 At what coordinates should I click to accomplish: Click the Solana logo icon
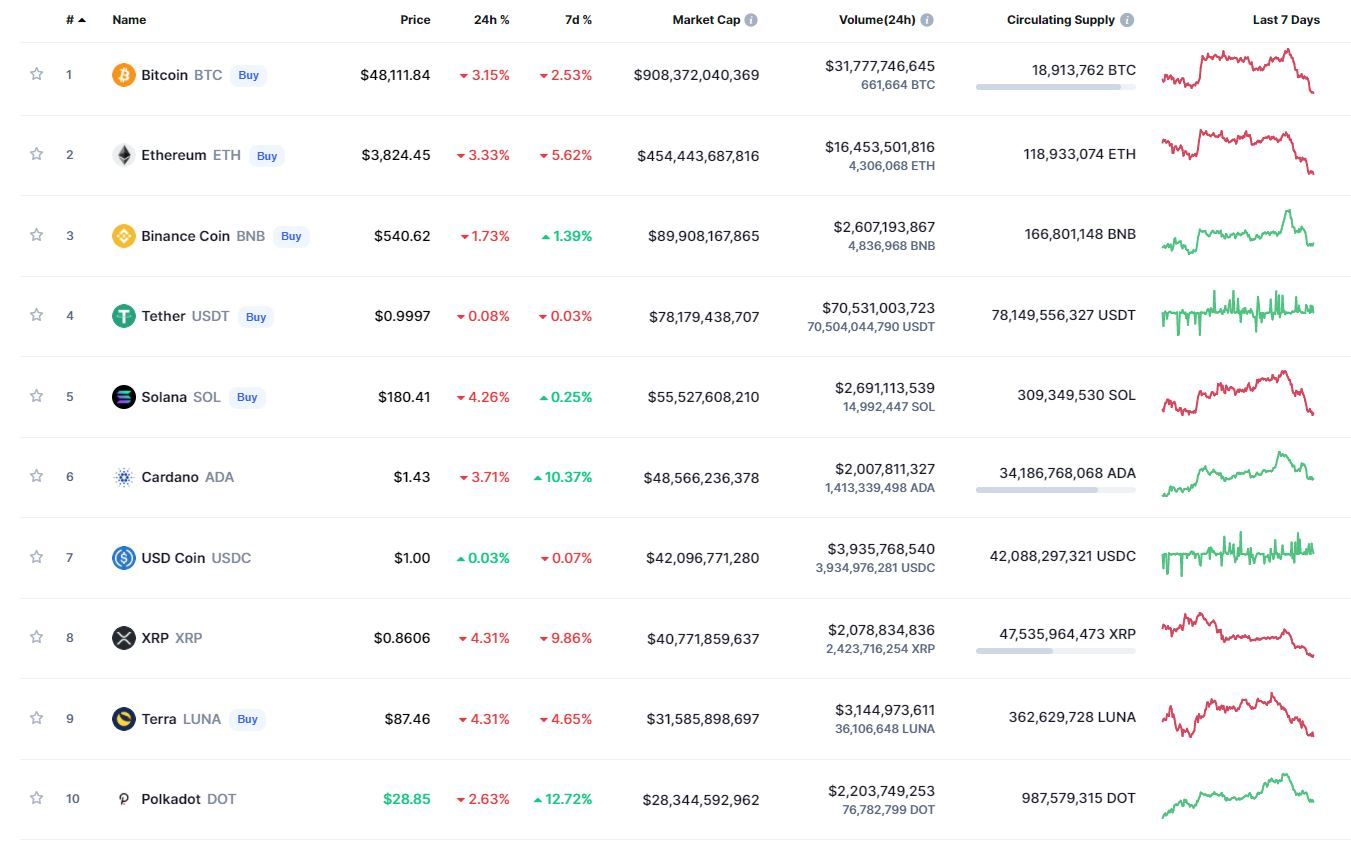pyautogui.click(x=123, y=397)
